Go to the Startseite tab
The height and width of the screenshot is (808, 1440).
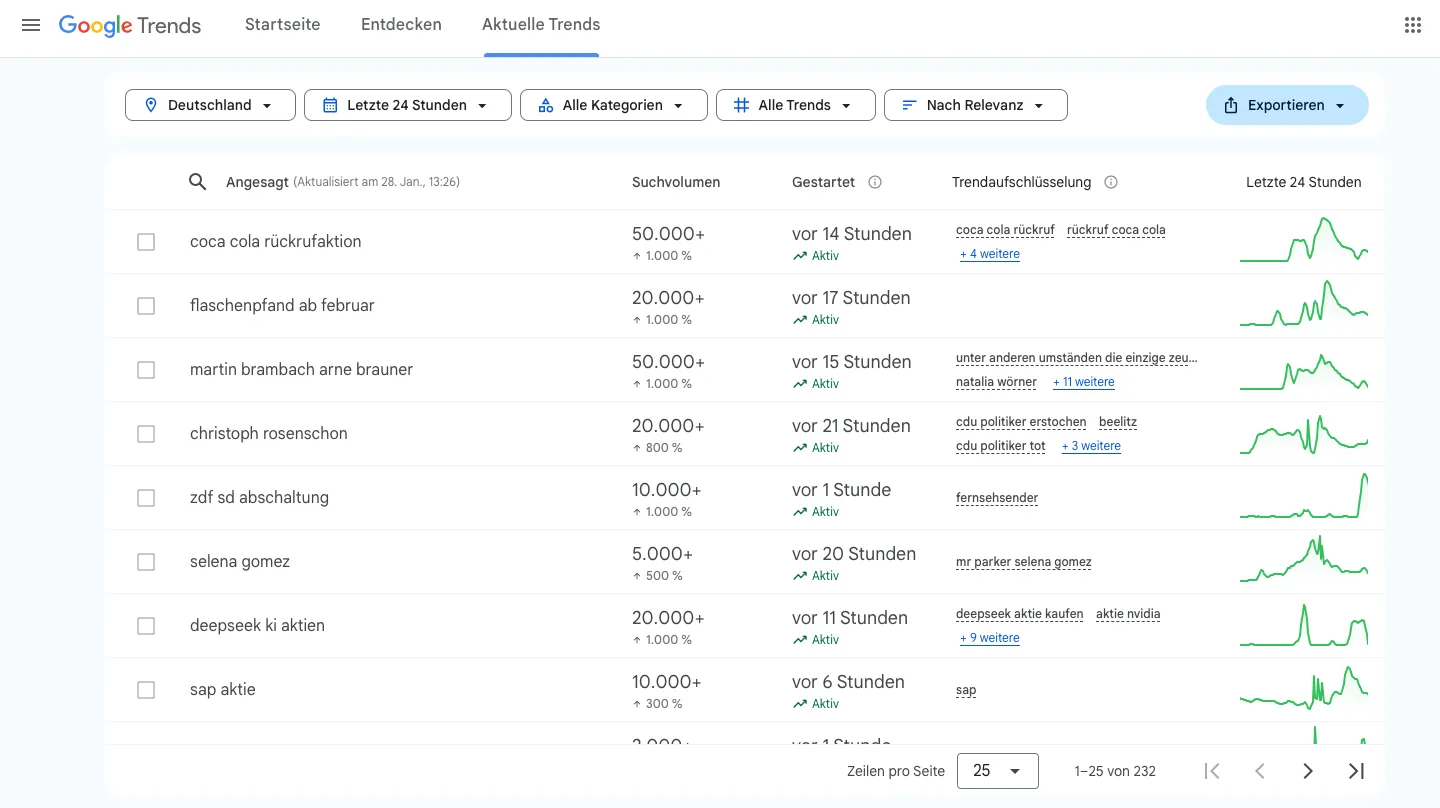(x=283, y=25)
